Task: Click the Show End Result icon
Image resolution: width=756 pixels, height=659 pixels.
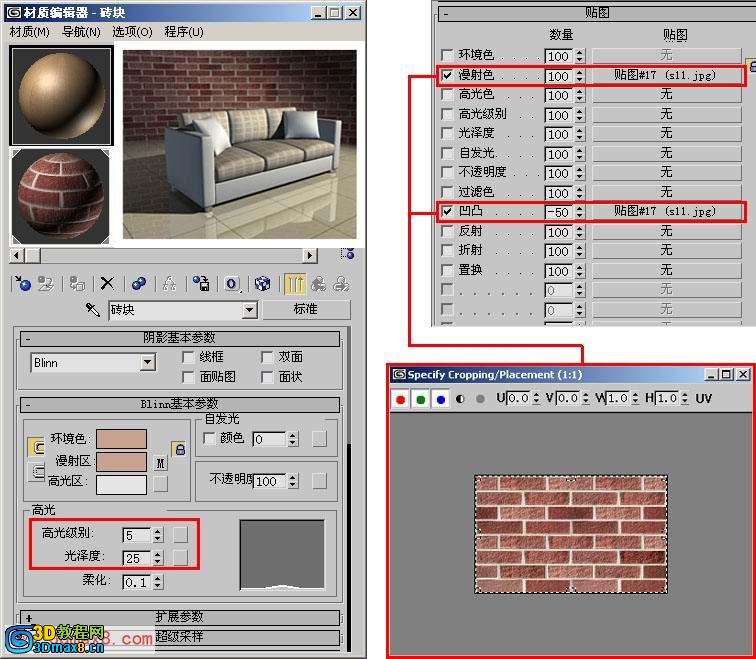Action: click(295, 284)
